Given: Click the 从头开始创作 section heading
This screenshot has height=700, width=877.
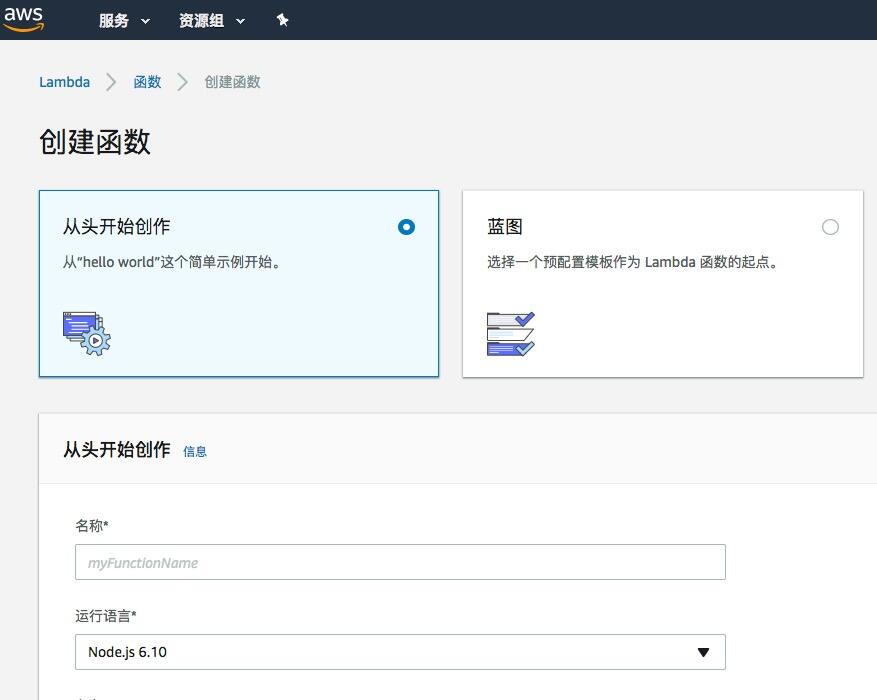Looking at the screenshot, I should coord(117,450).
